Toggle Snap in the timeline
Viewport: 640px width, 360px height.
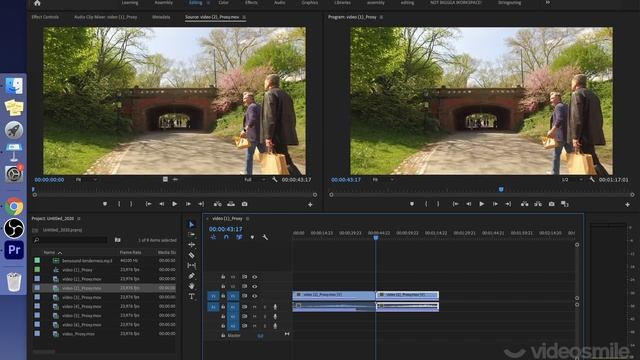(226, 237)
